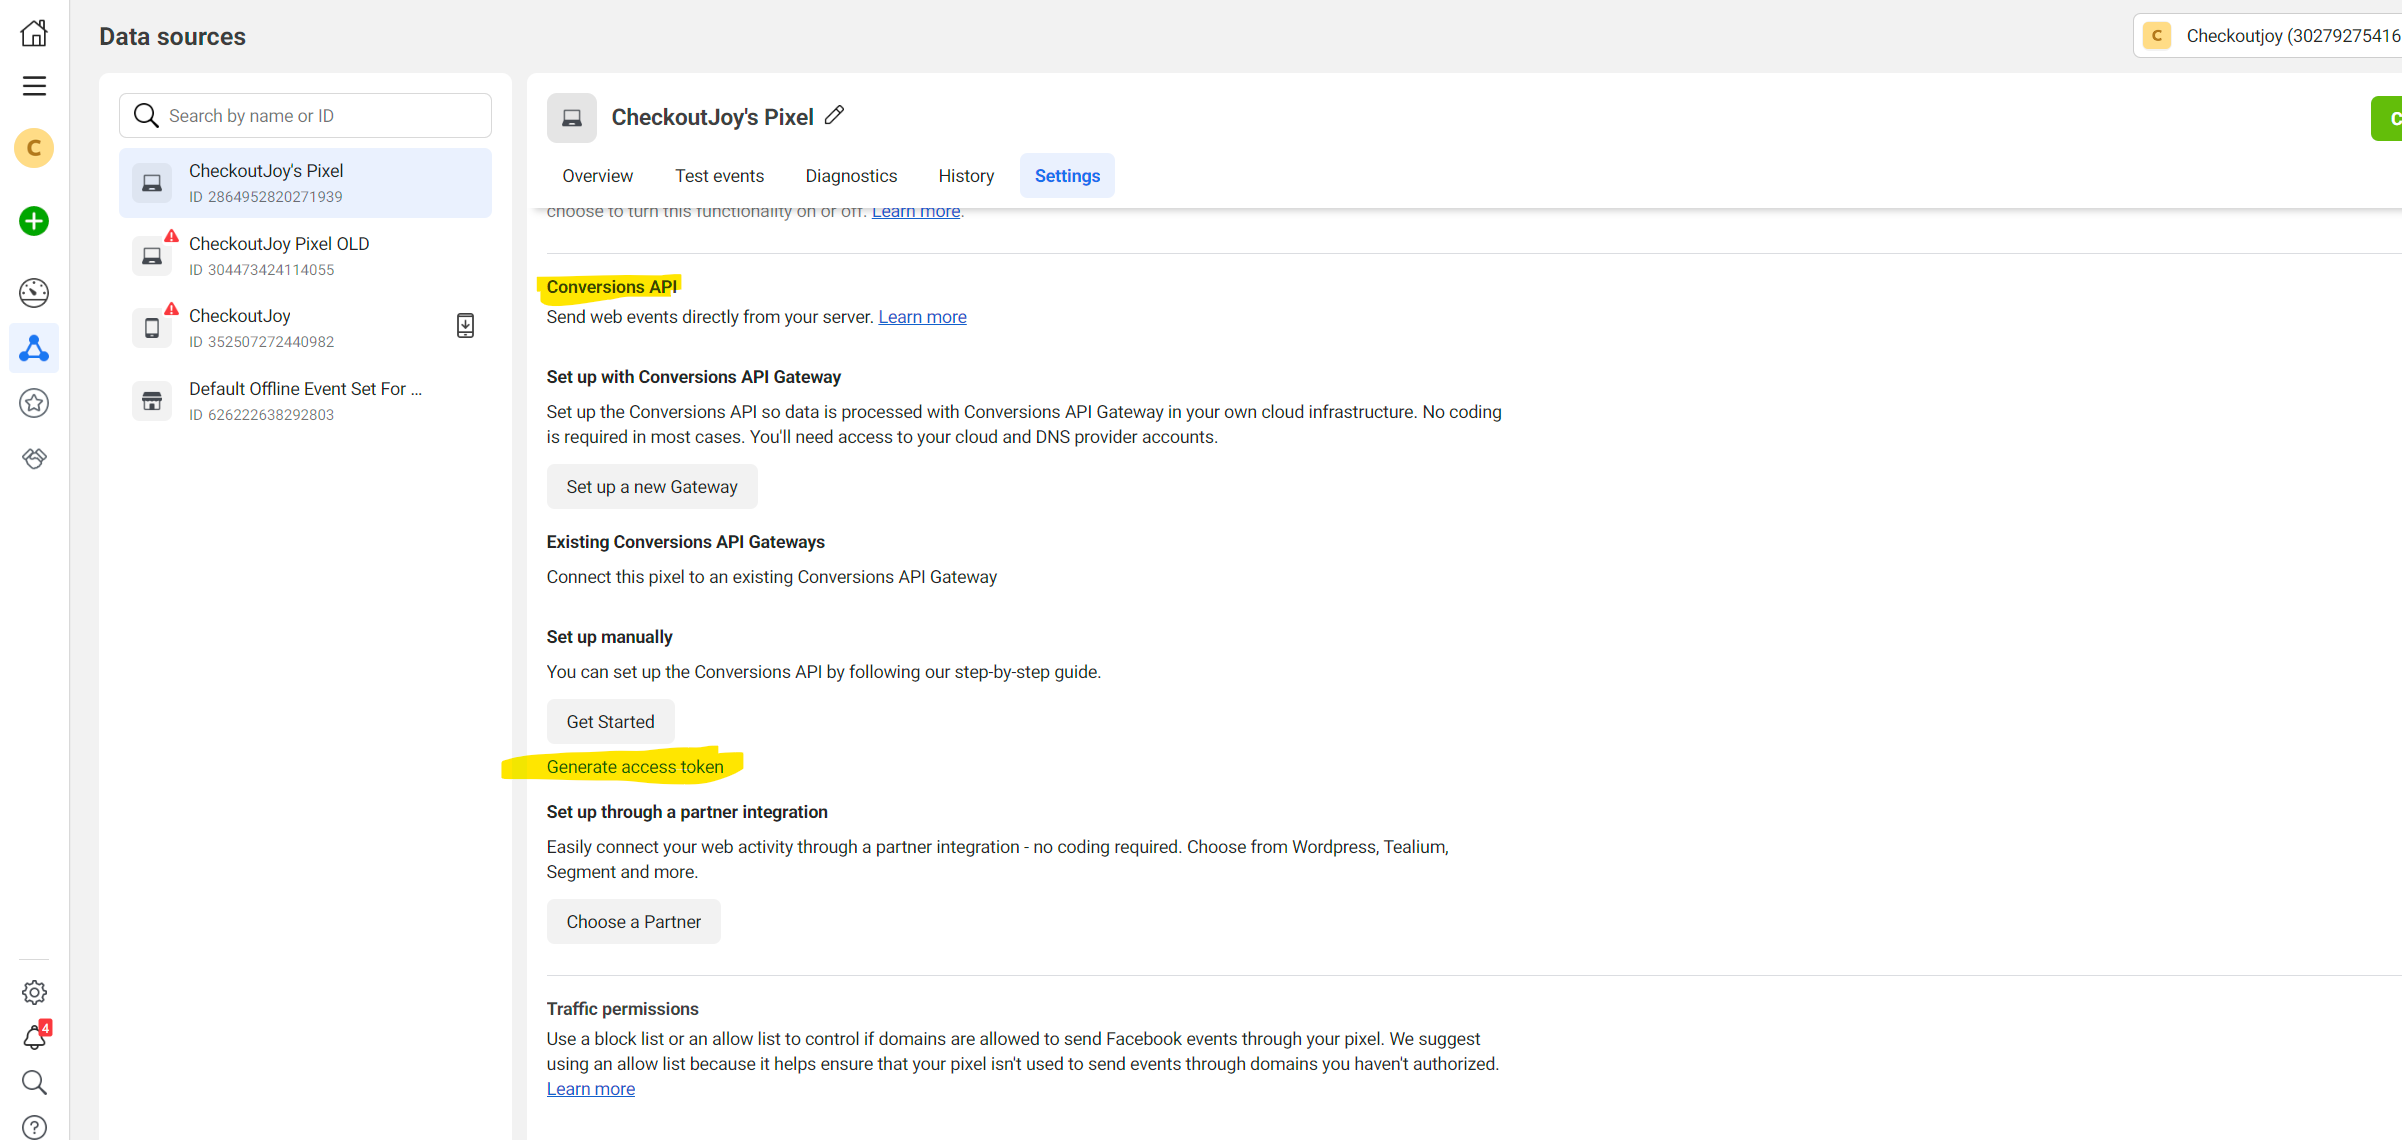Screen dimensions: 2402x1140
Task: Click the Generate access token link
Action: (634, 766)
